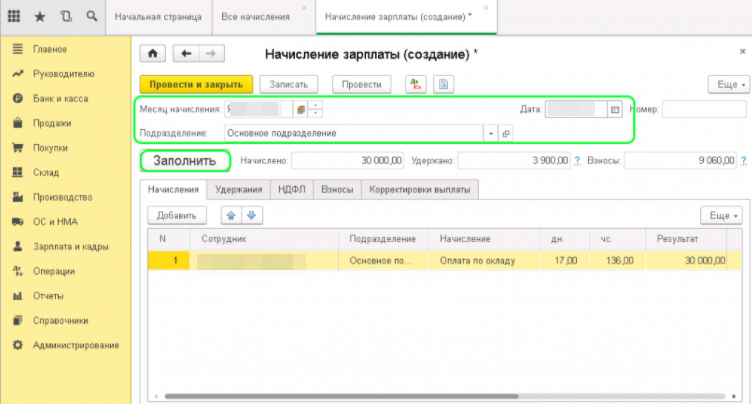Click the Взносы amount field
Screen dimensions: 752x404
coord(680,161)
